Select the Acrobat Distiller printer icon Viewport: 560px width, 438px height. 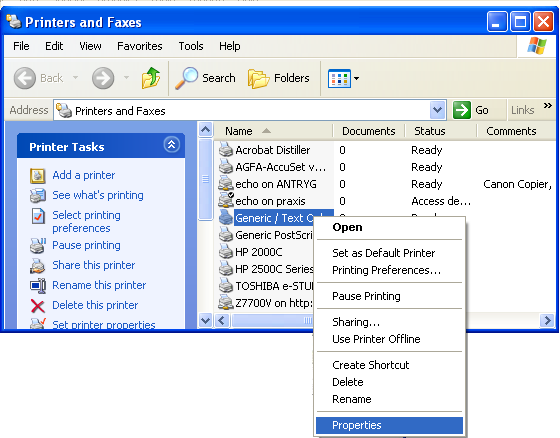click(226, 150)
